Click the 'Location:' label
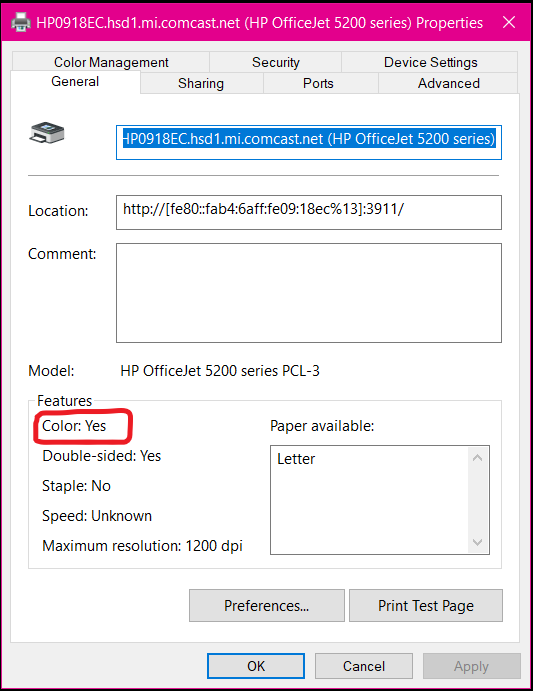533x691 pixels. [x=58, y=211]
